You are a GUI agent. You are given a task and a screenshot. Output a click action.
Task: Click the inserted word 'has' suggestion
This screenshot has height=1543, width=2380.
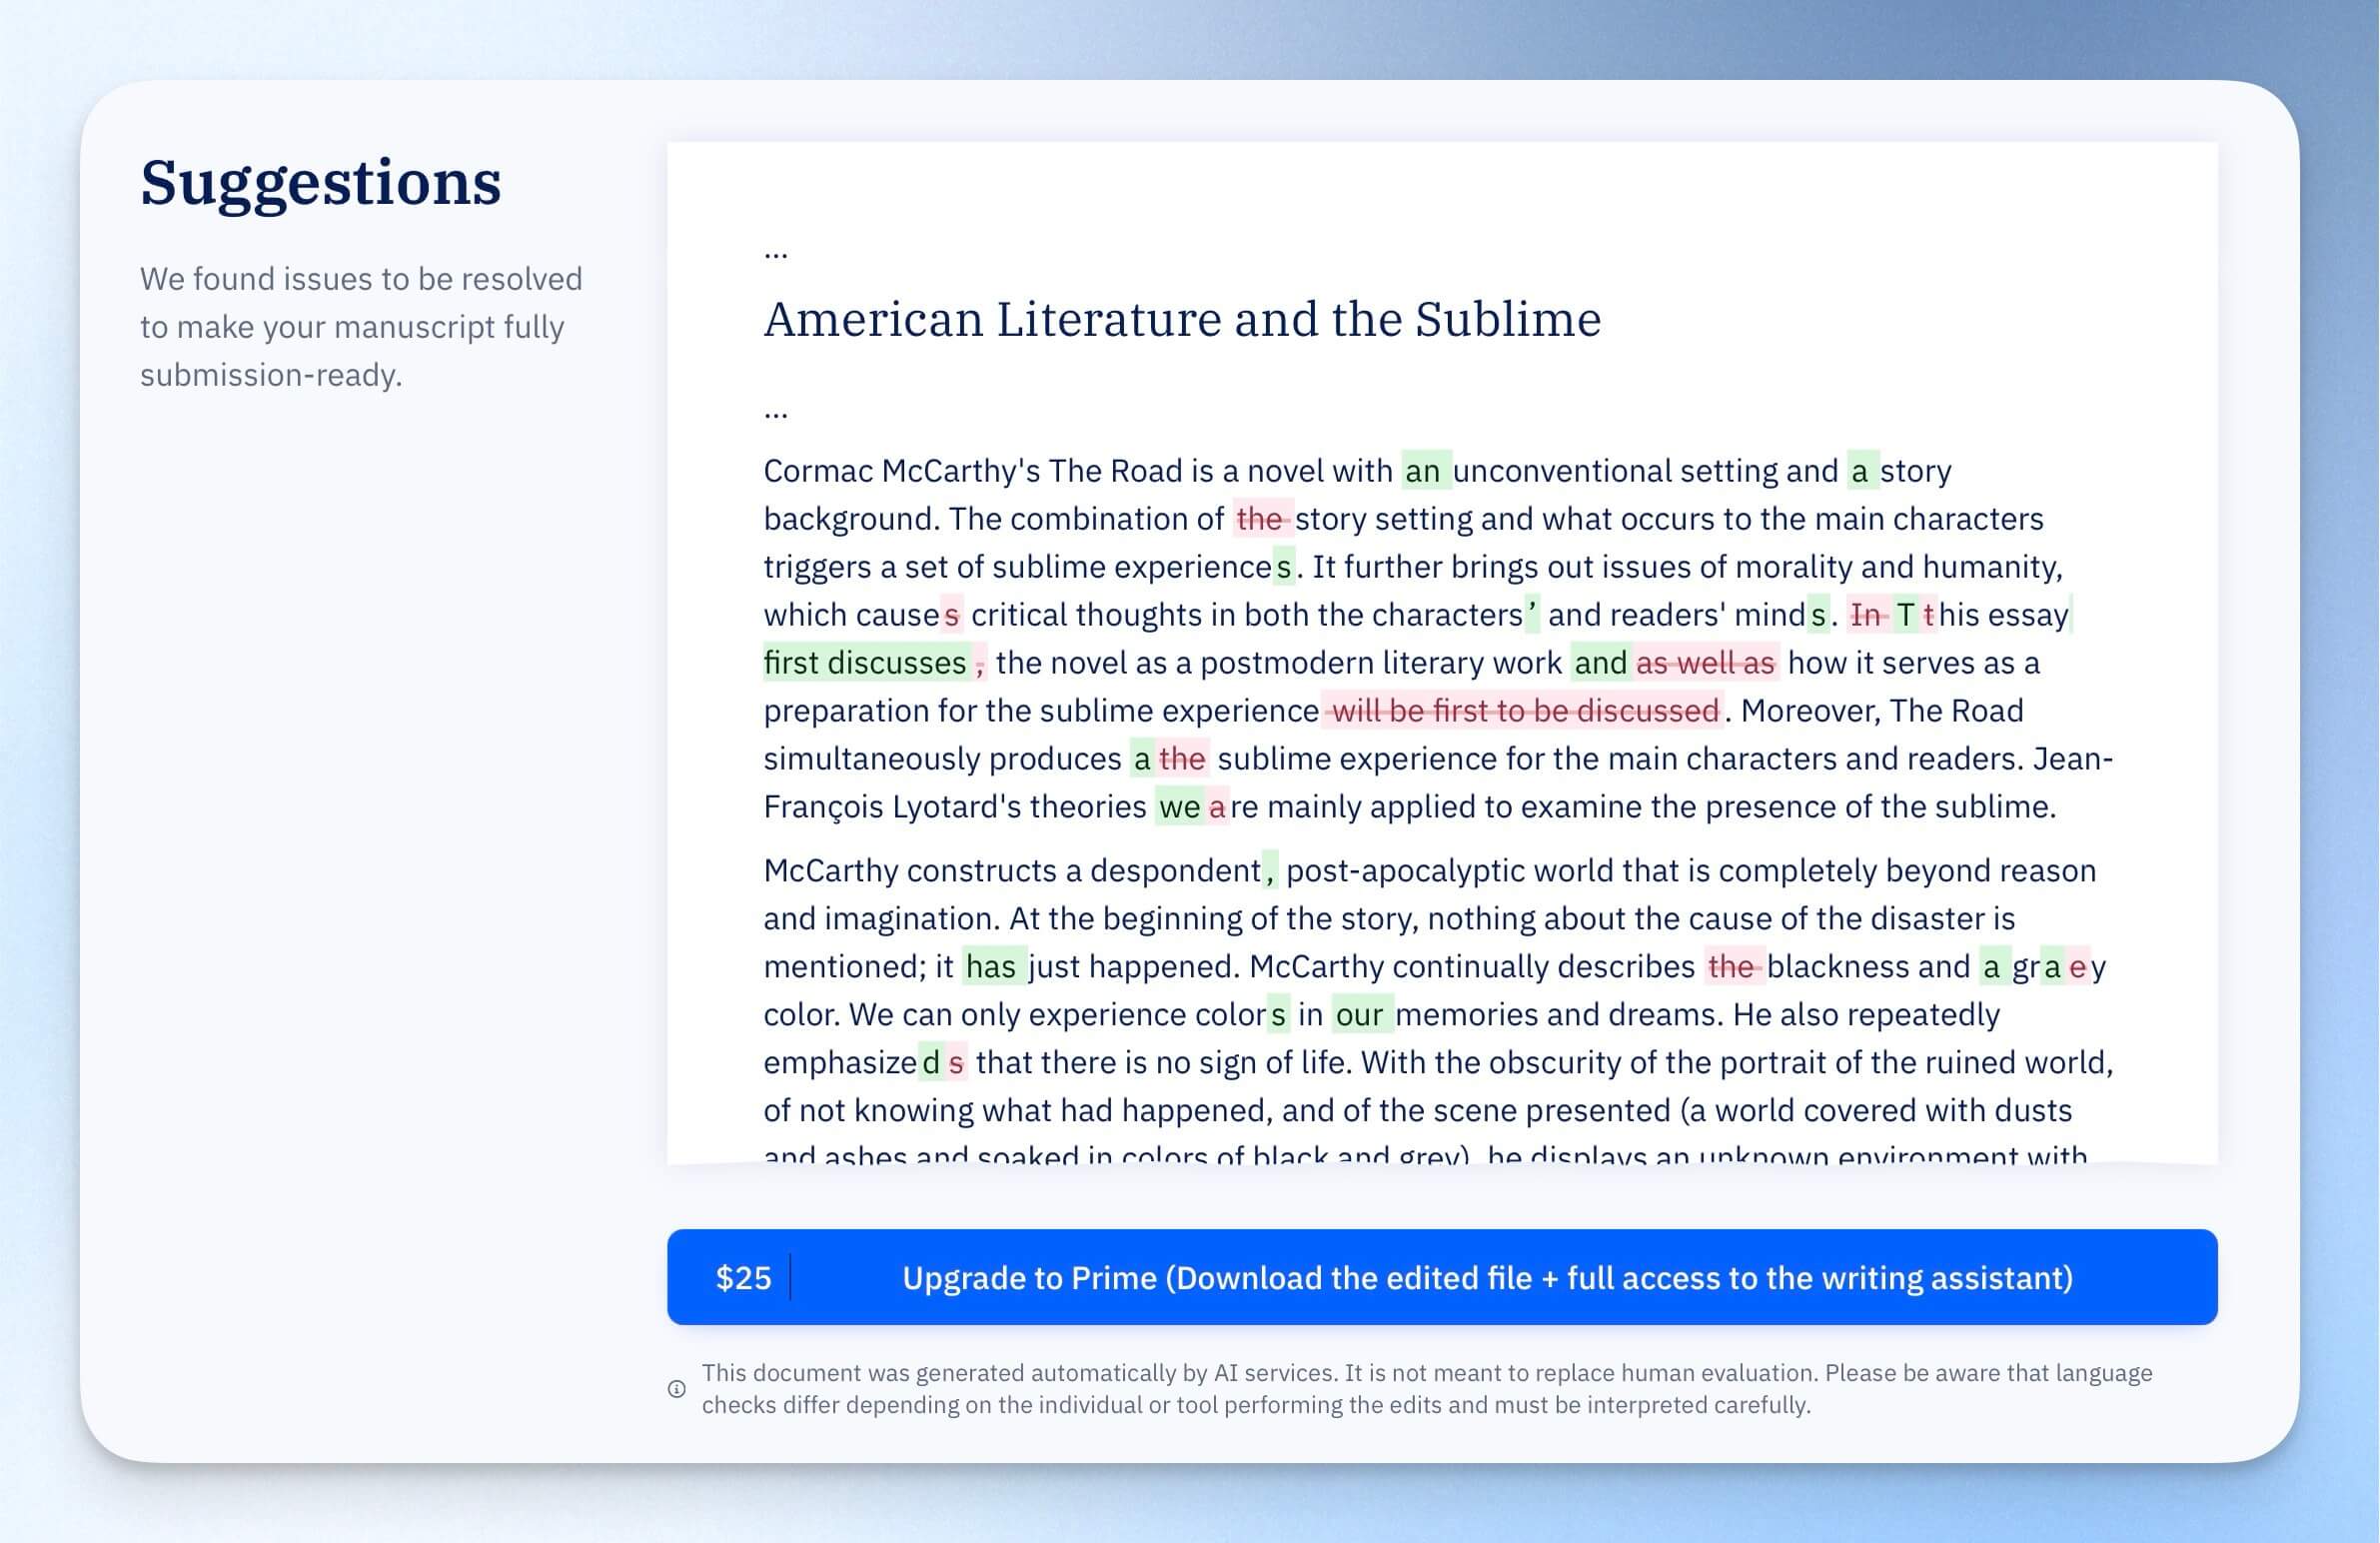tap(992, 966)
